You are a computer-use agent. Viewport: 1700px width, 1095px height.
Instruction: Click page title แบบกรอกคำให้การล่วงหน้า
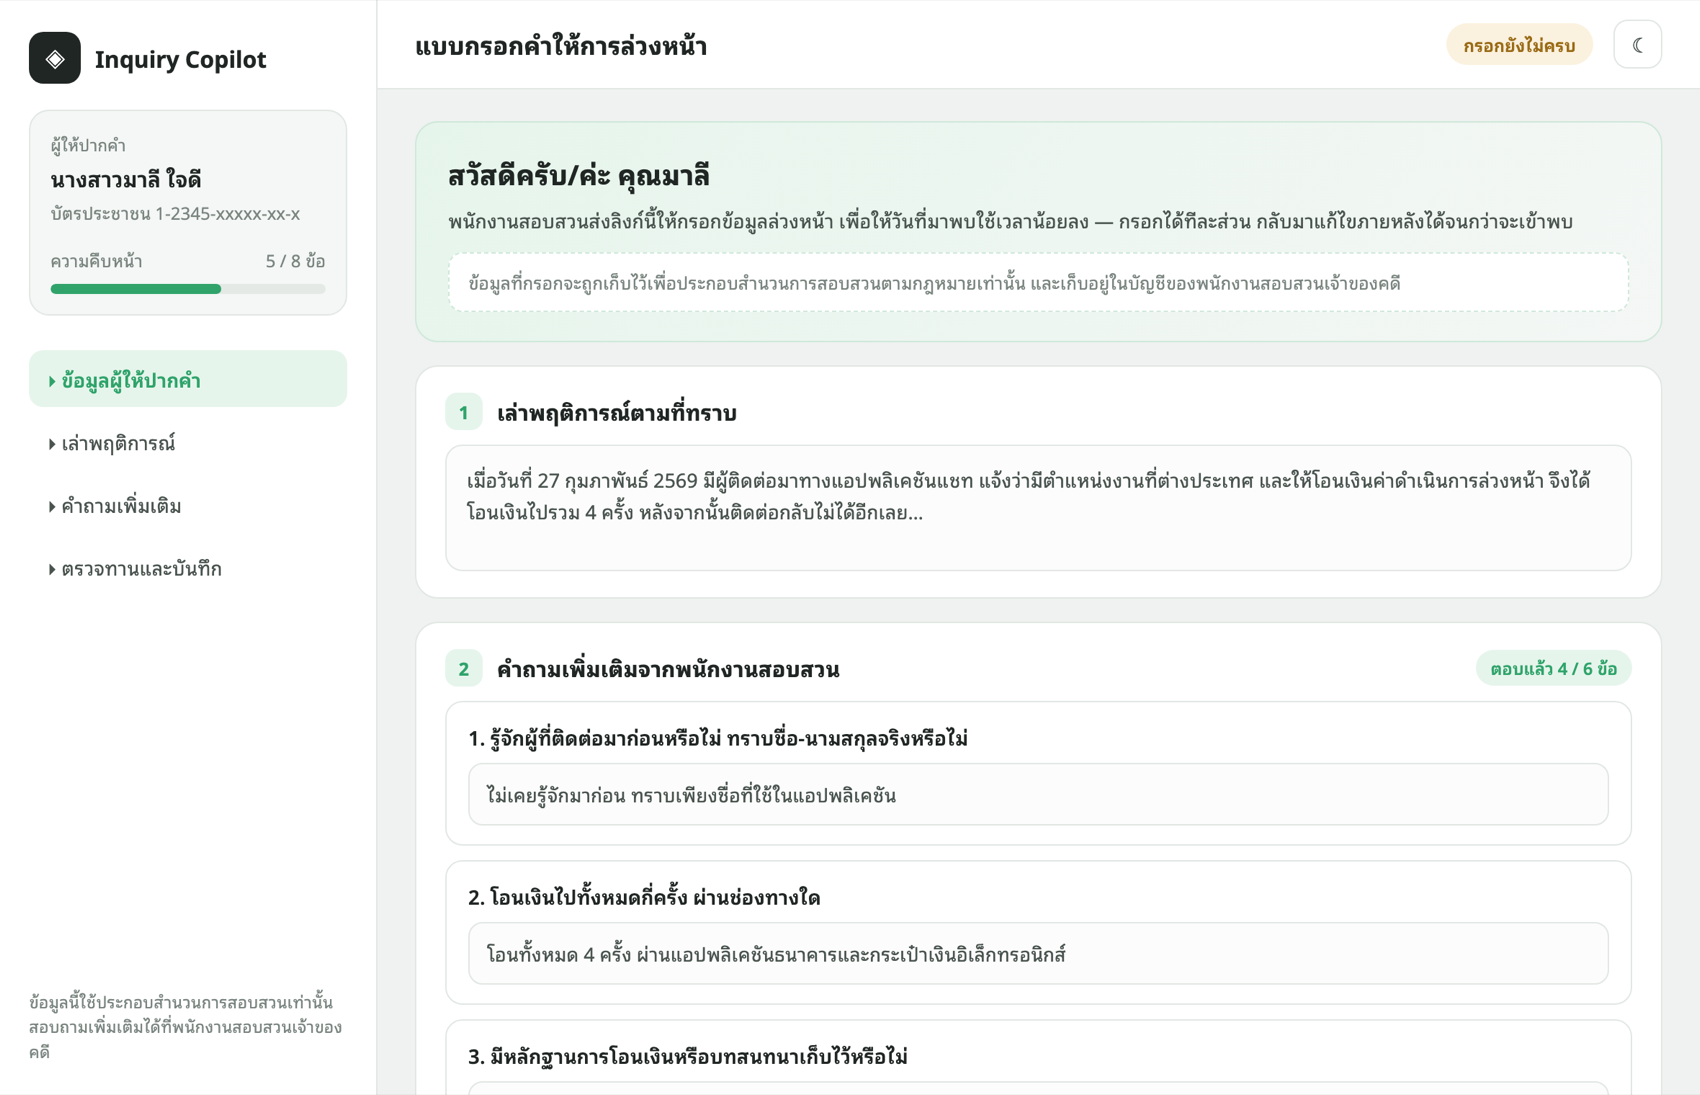click(x=561, y=46)
